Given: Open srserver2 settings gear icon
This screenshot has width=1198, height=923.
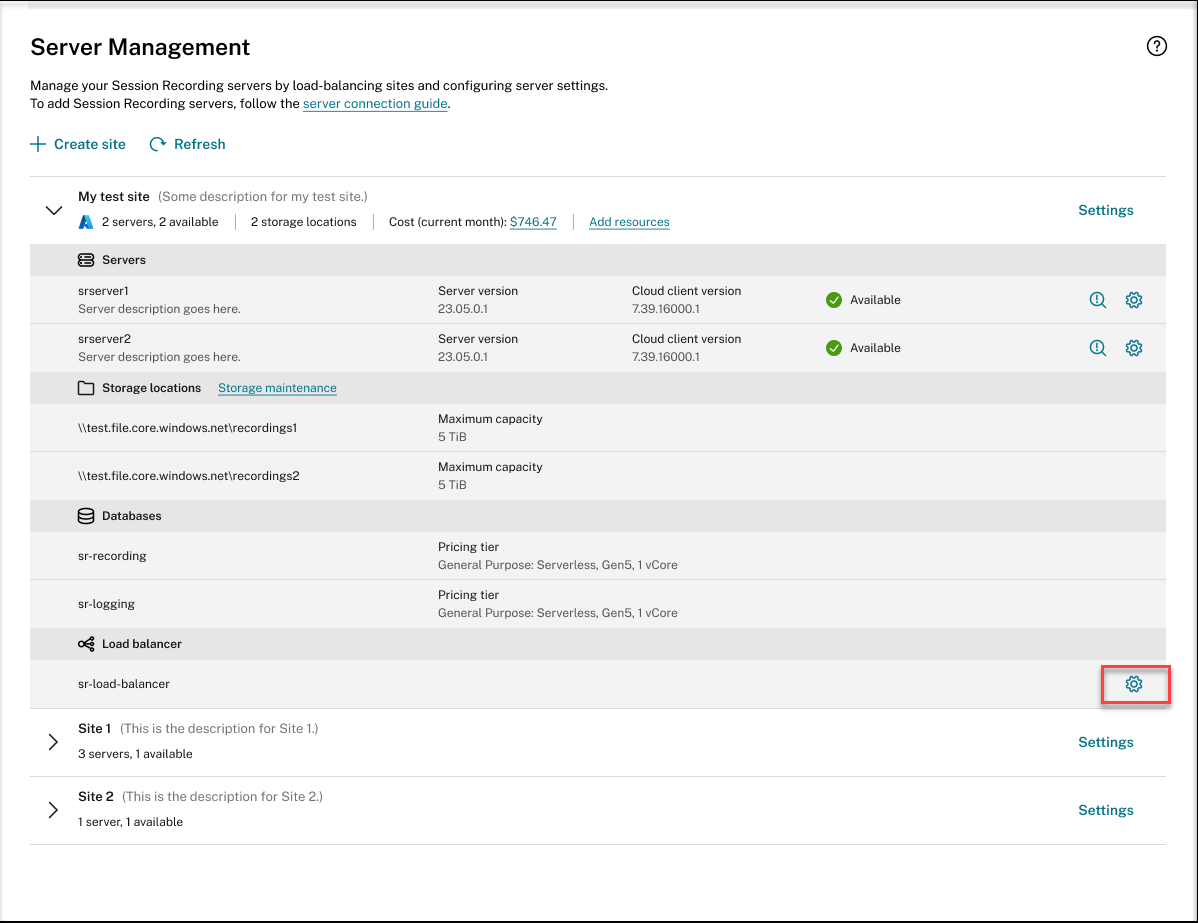Looking at the screenshot, I should point(1133,348).
